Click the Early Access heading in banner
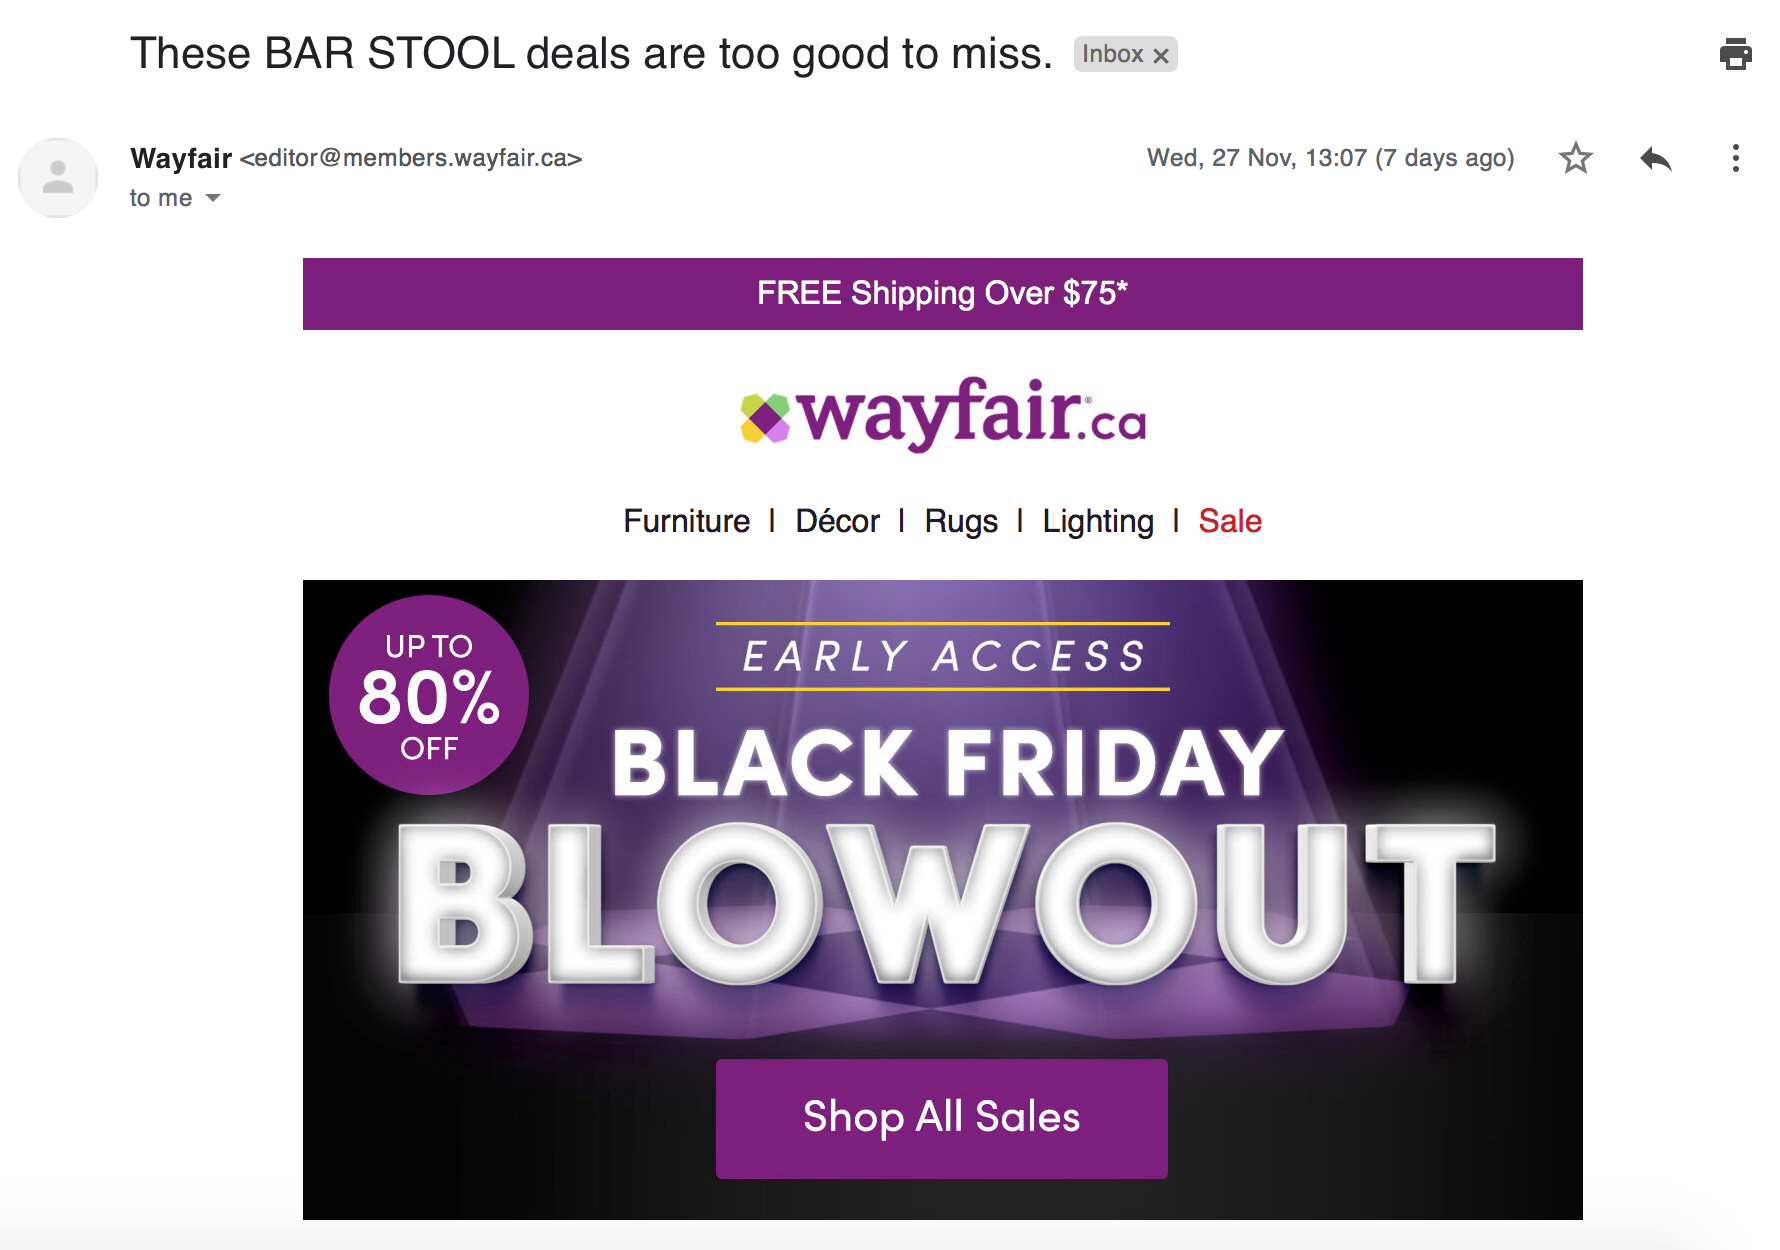1780x1250 pixels. (x=943, y=657)
